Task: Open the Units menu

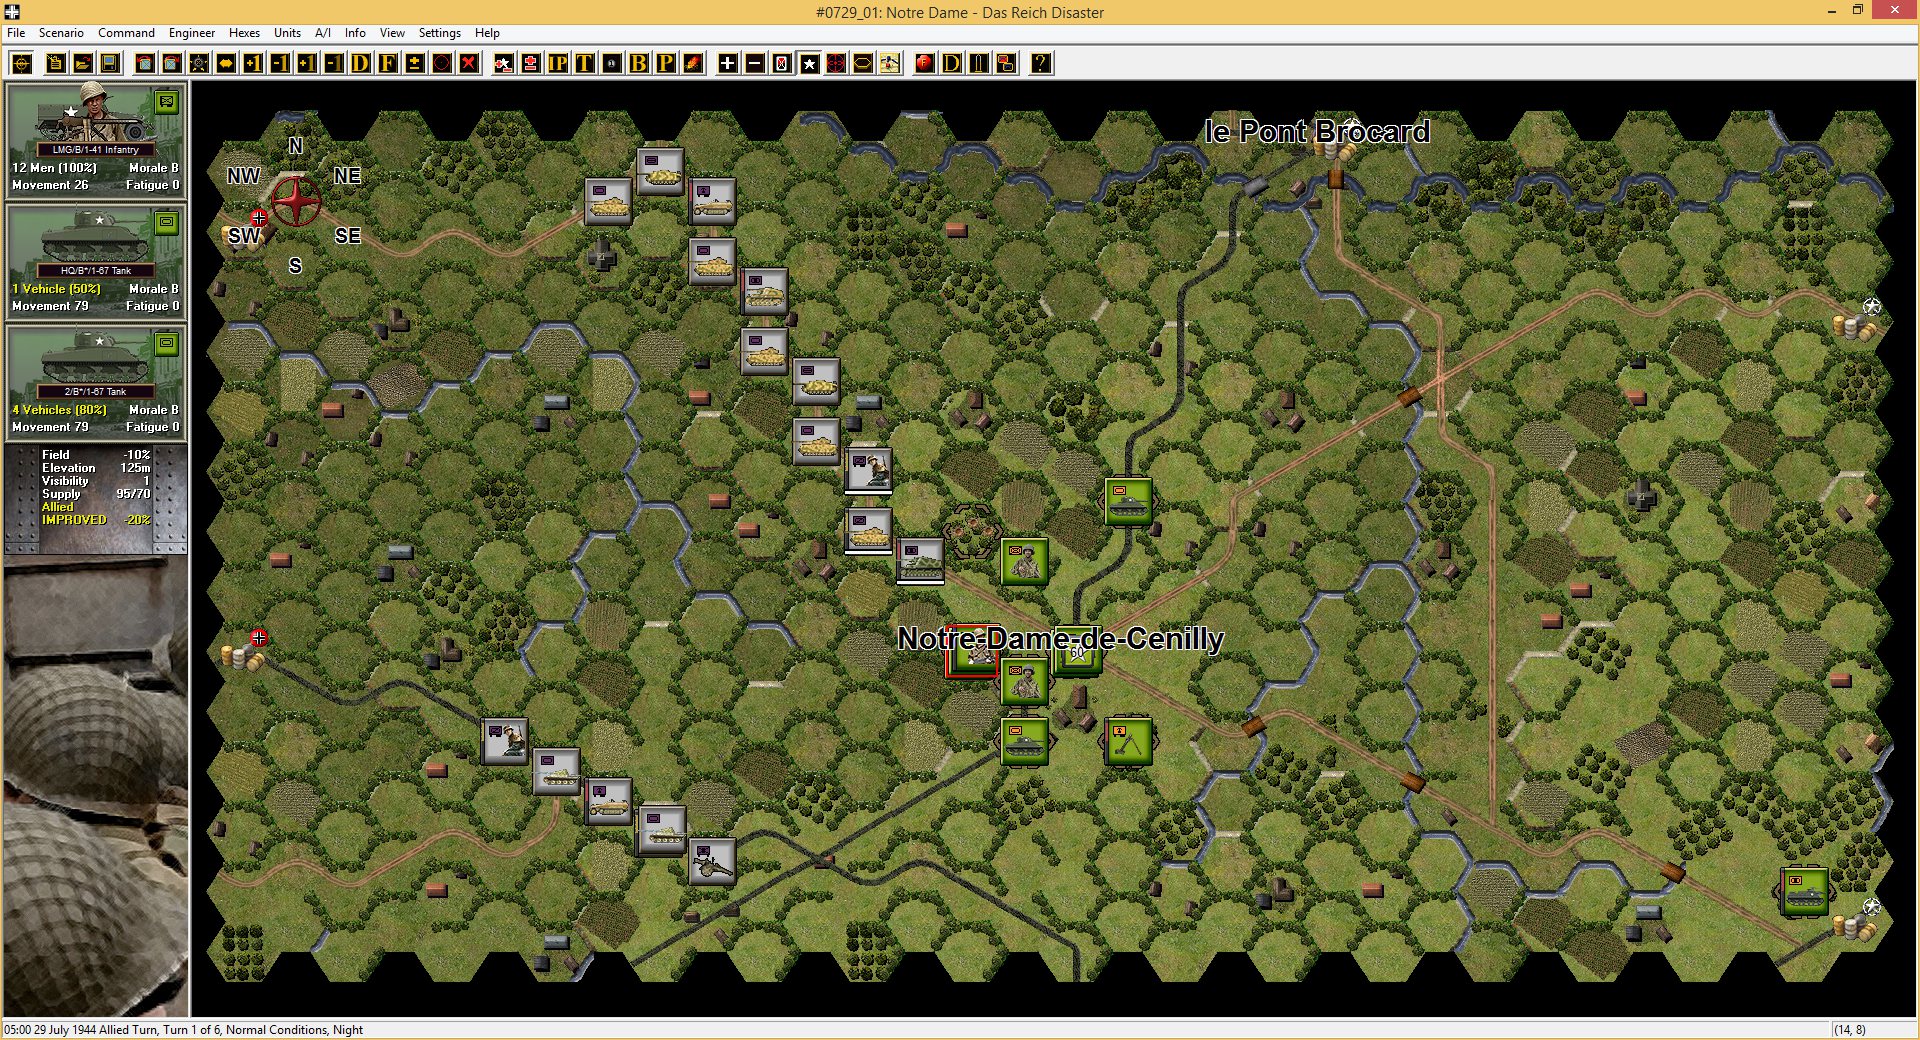Action: 287,33
